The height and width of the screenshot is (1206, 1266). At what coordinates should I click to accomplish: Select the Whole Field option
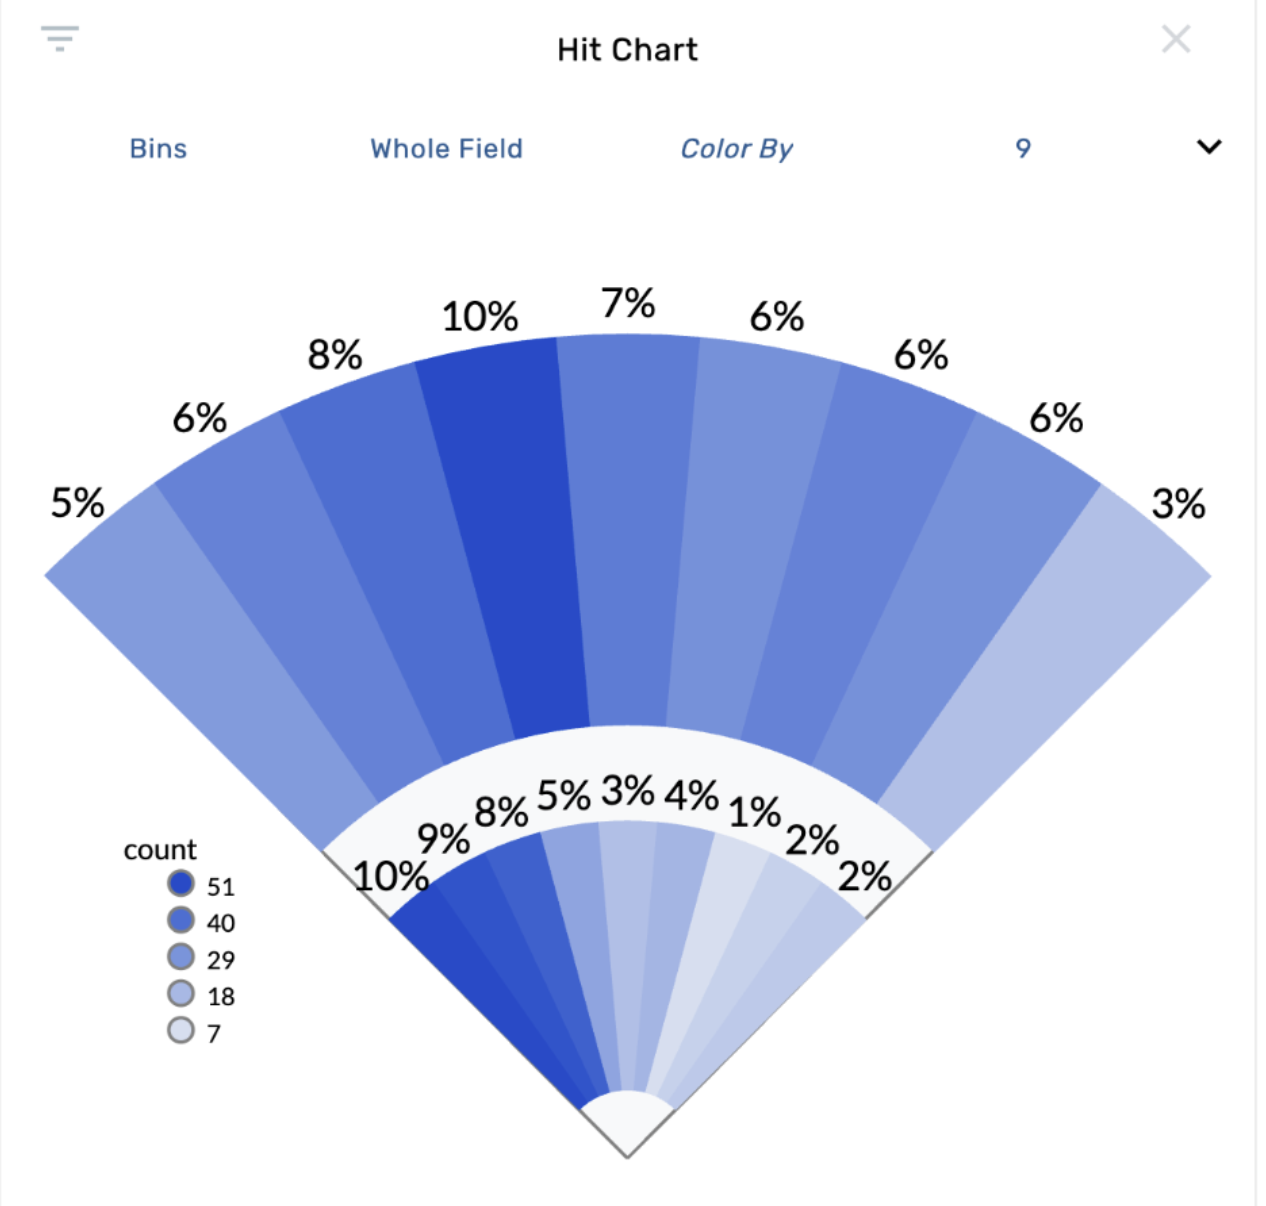pyautogui.click(x=446, y=149)
